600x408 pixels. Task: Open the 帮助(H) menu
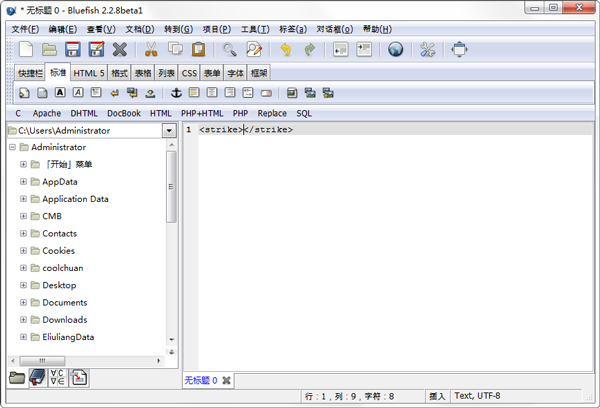tap(377, 29)
